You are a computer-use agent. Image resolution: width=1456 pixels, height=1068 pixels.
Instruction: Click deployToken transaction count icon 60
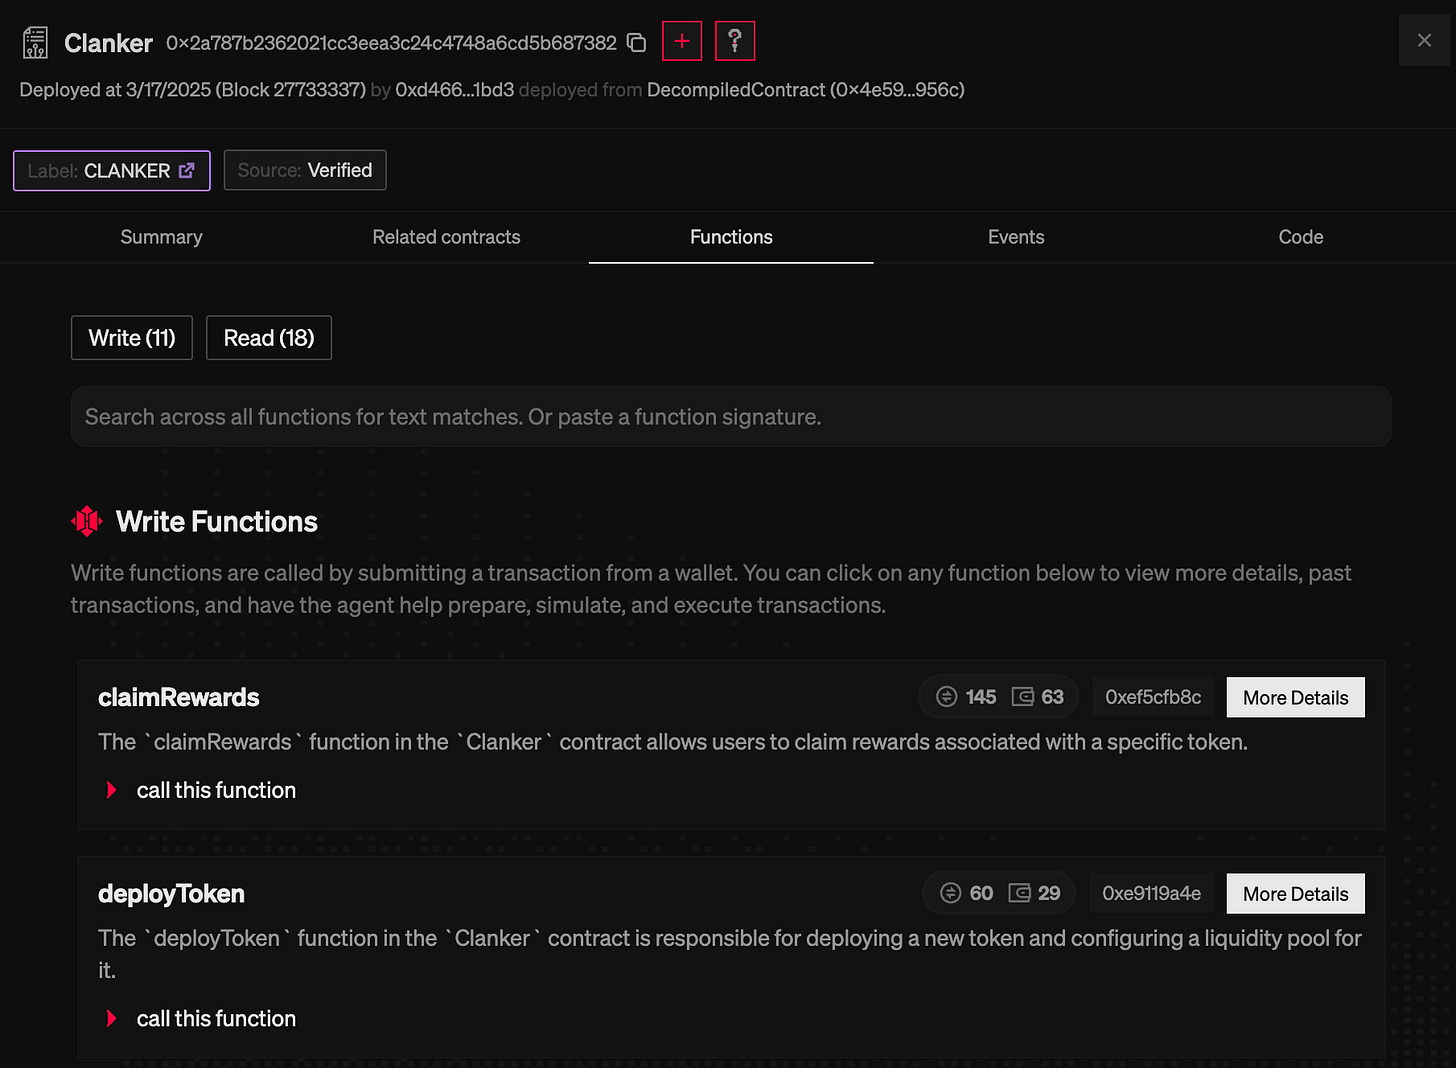pyautogui.click(x=951, y=893)
